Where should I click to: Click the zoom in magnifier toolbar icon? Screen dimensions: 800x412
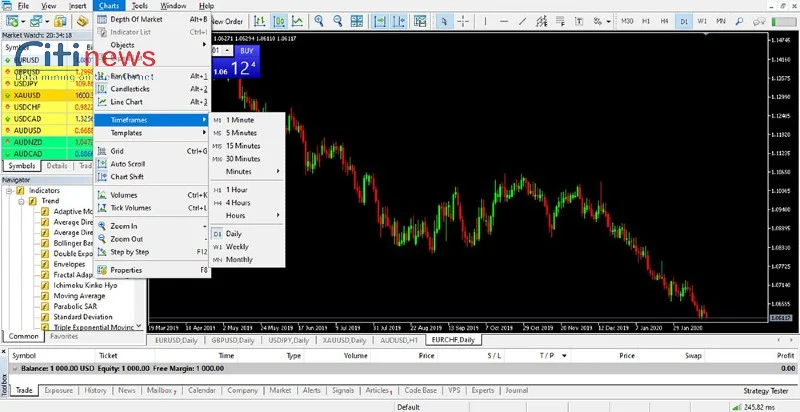(319, 21)
